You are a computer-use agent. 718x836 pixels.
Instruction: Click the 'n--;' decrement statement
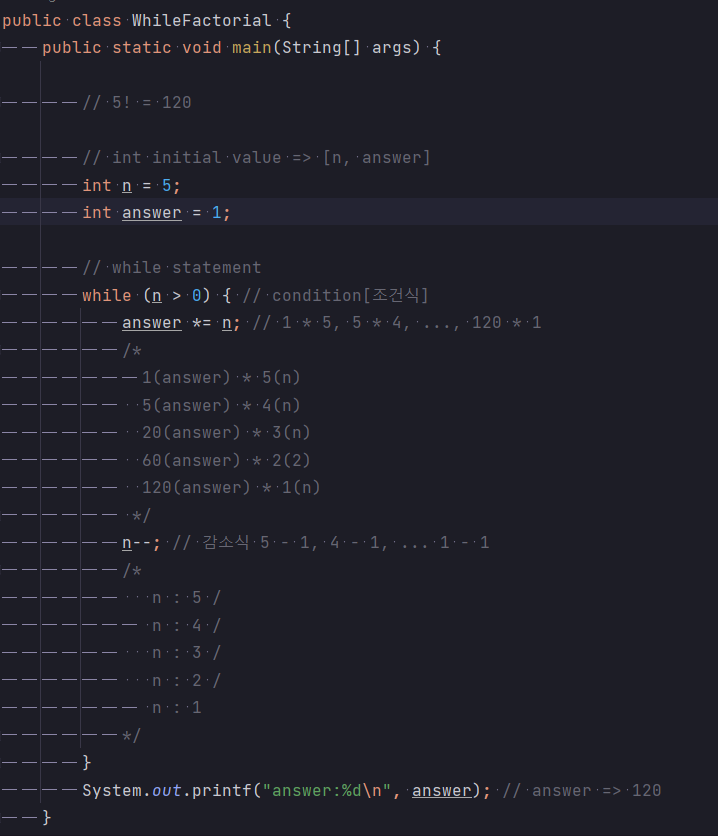(x=141, y=543)
